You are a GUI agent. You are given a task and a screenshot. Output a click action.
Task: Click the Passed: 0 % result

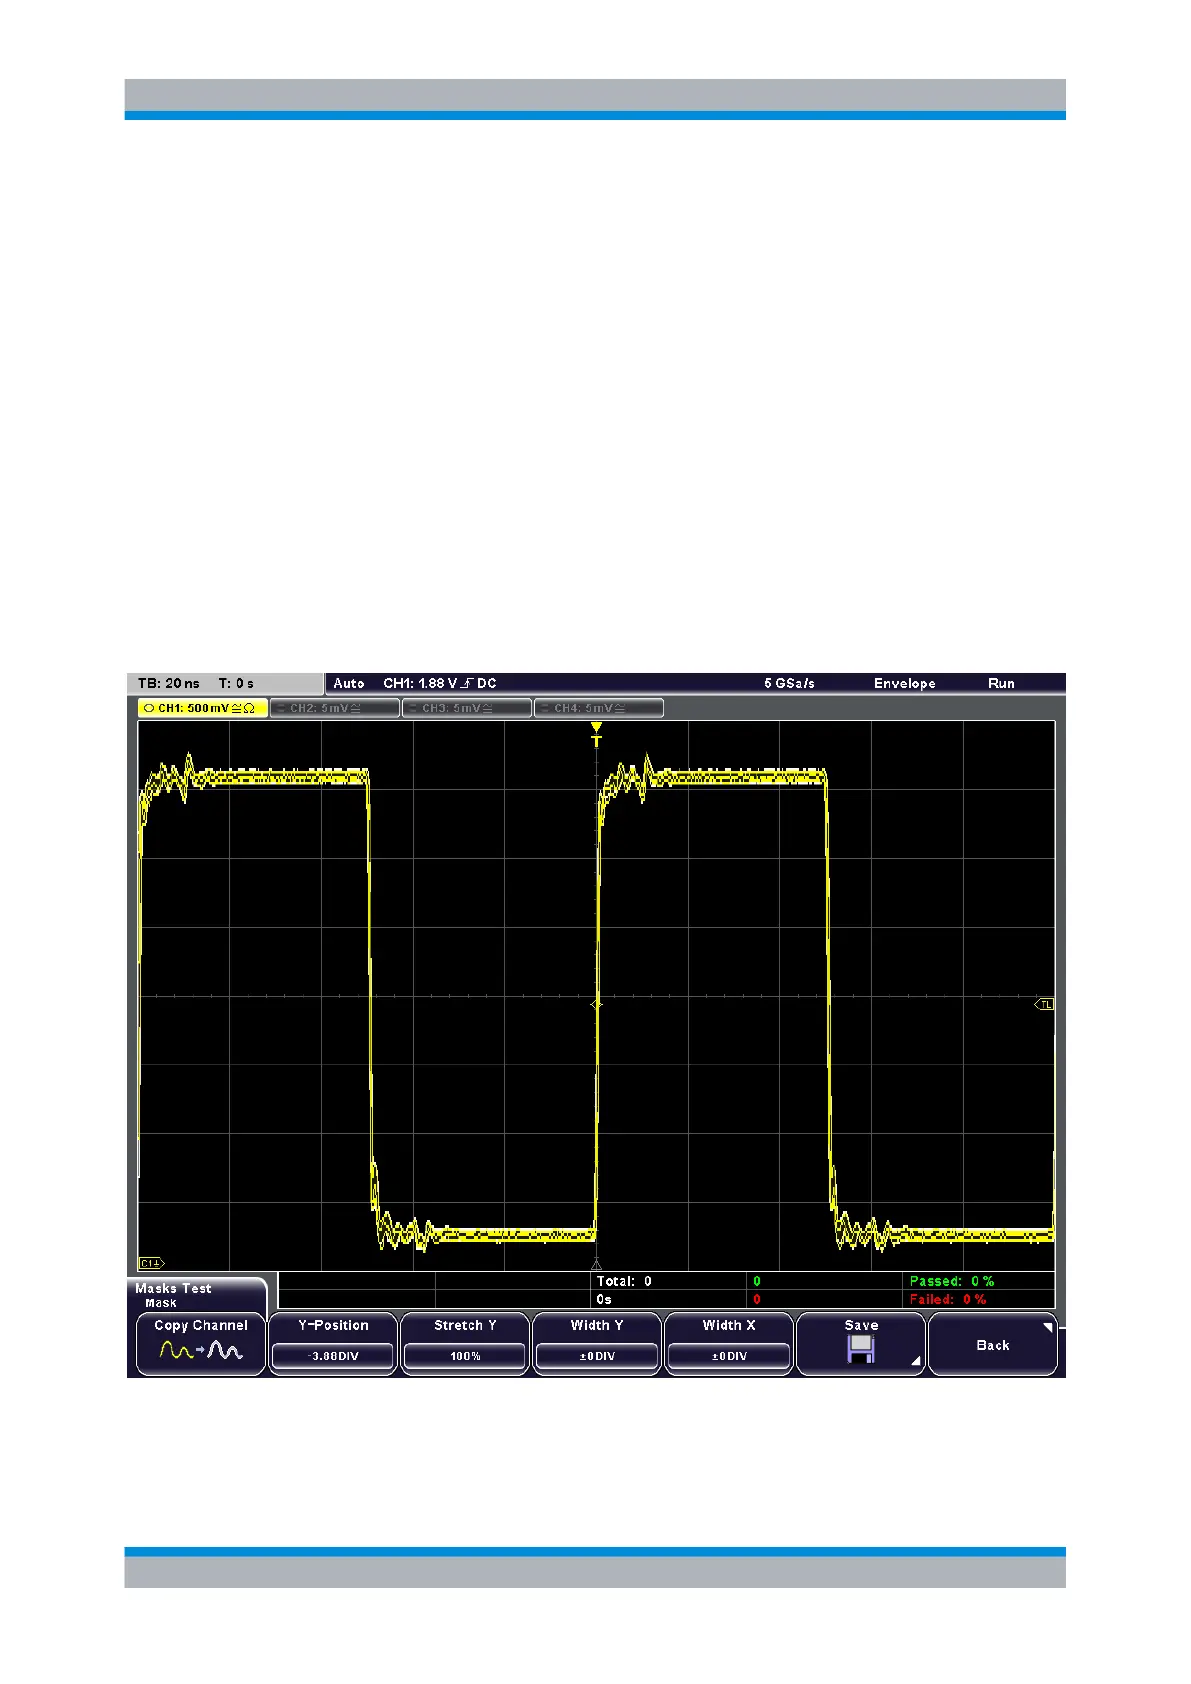(952, 1281)
